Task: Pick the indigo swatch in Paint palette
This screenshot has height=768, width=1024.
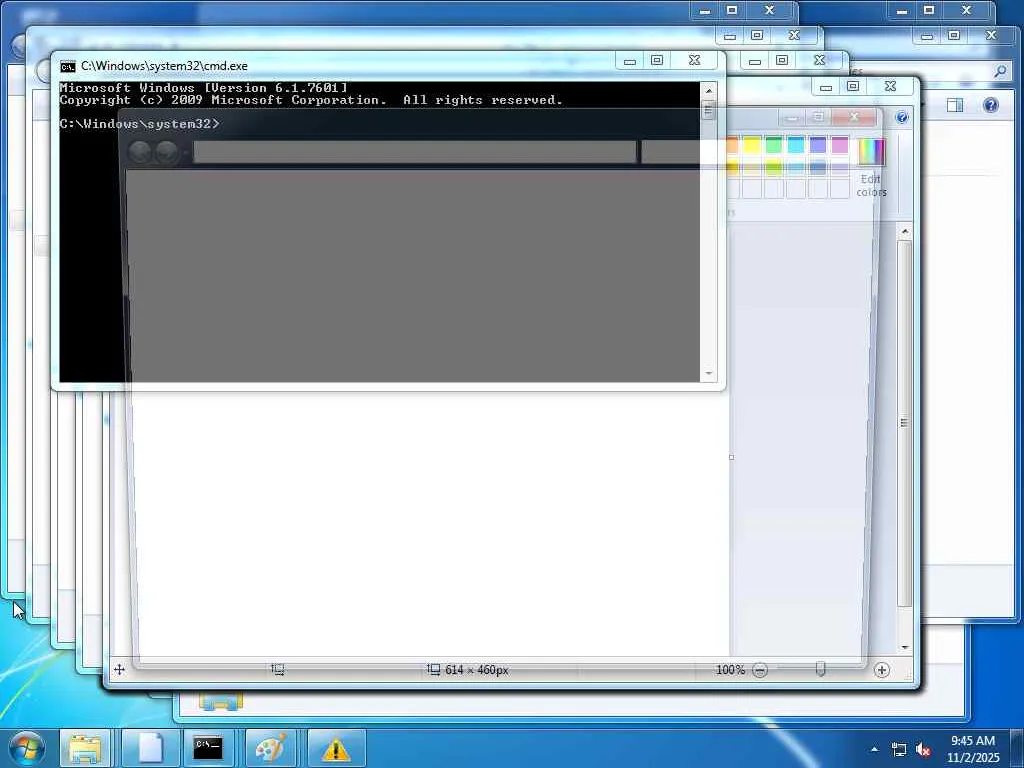Action: pos(818,144)
